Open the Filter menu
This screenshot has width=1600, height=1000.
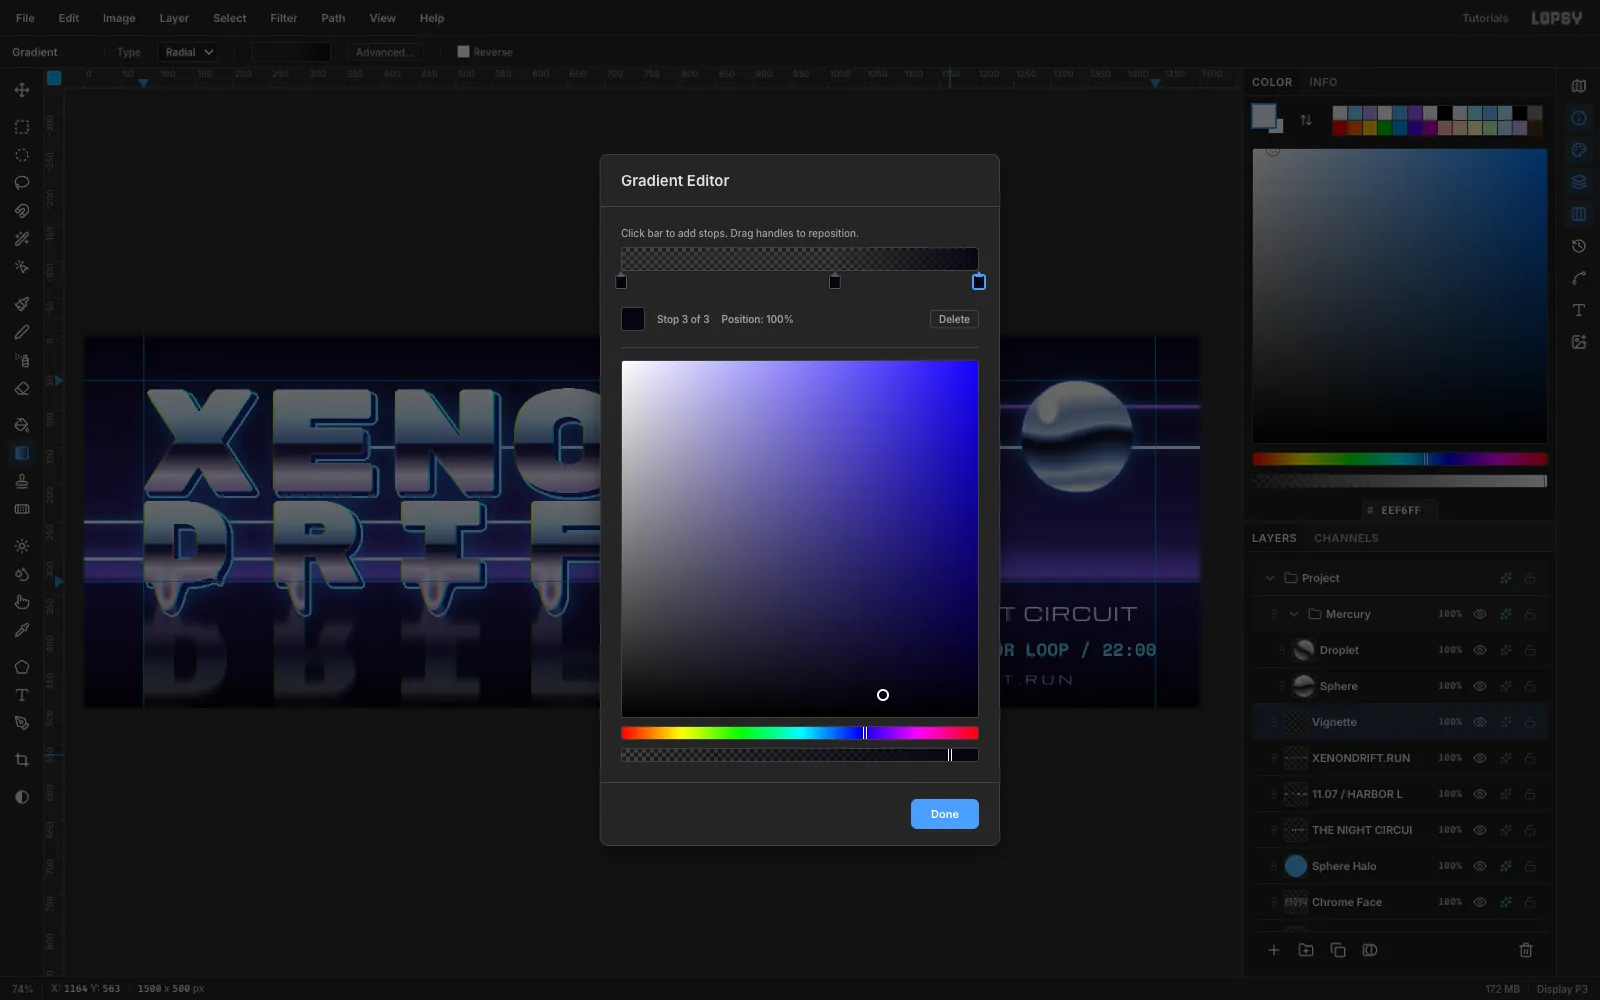[x=284, y=18]
